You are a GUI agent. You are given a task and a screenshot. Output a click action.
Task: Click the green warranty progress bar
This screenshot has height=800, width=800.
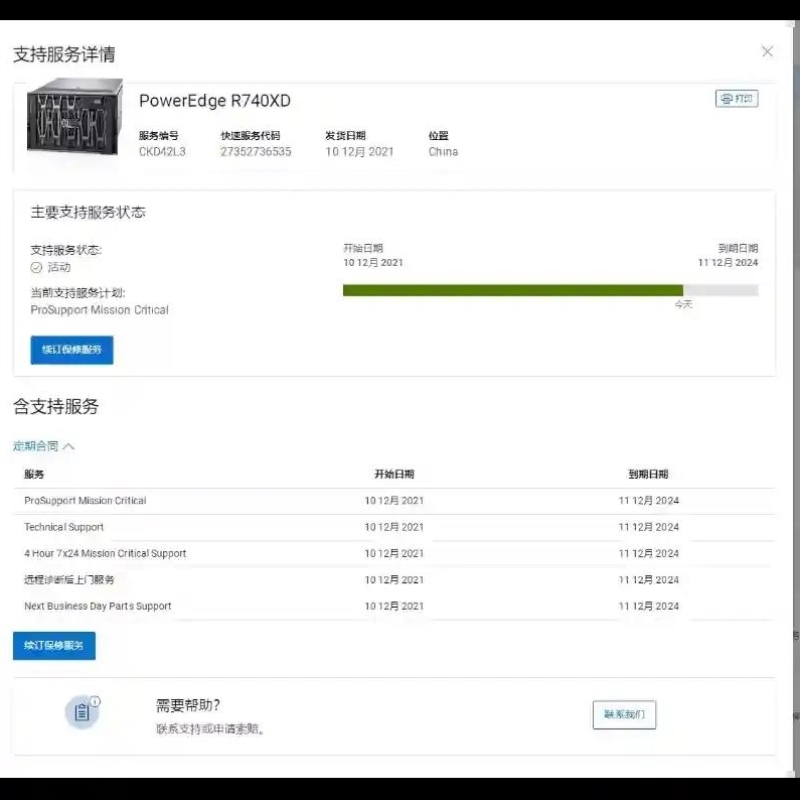point(513,290)
